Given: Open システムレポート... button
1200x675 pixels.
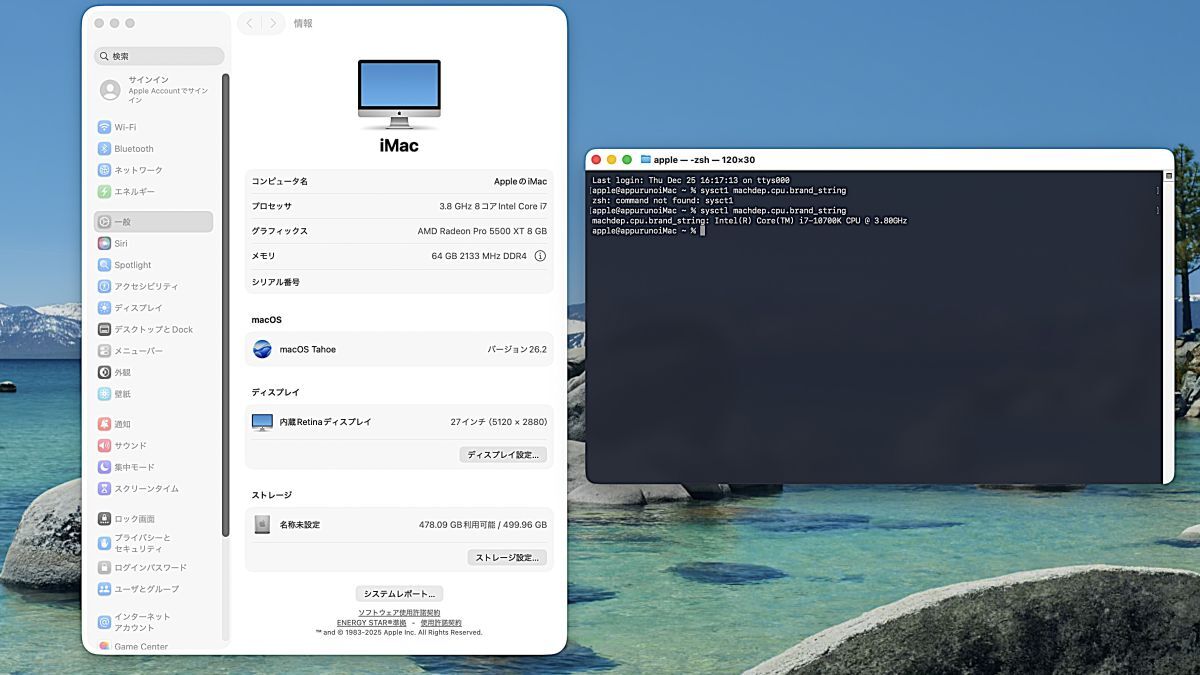Looking at the screenshot, I should point(399,594).
